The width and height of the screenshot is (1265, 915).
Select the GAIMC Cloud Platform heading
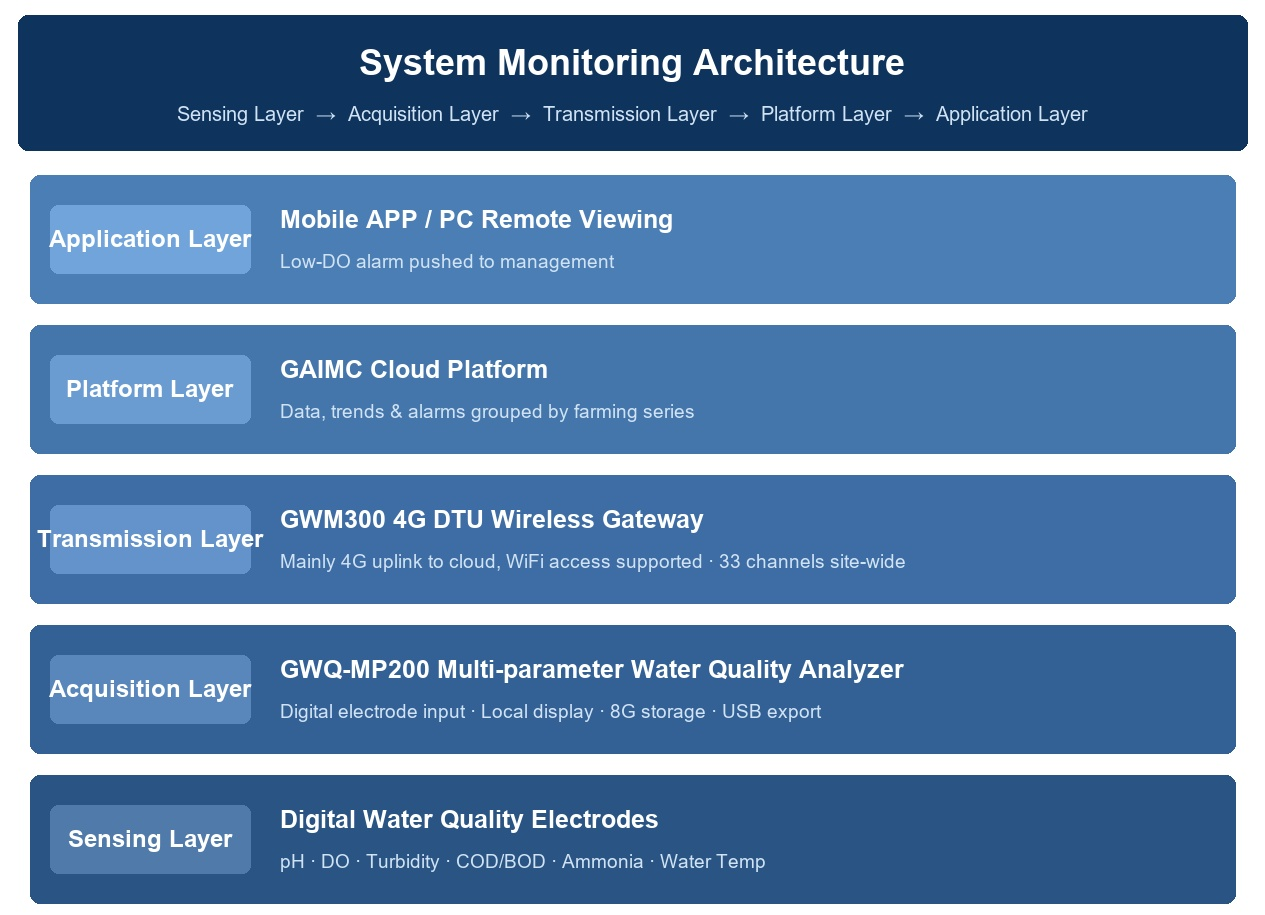tap(414, 370)
